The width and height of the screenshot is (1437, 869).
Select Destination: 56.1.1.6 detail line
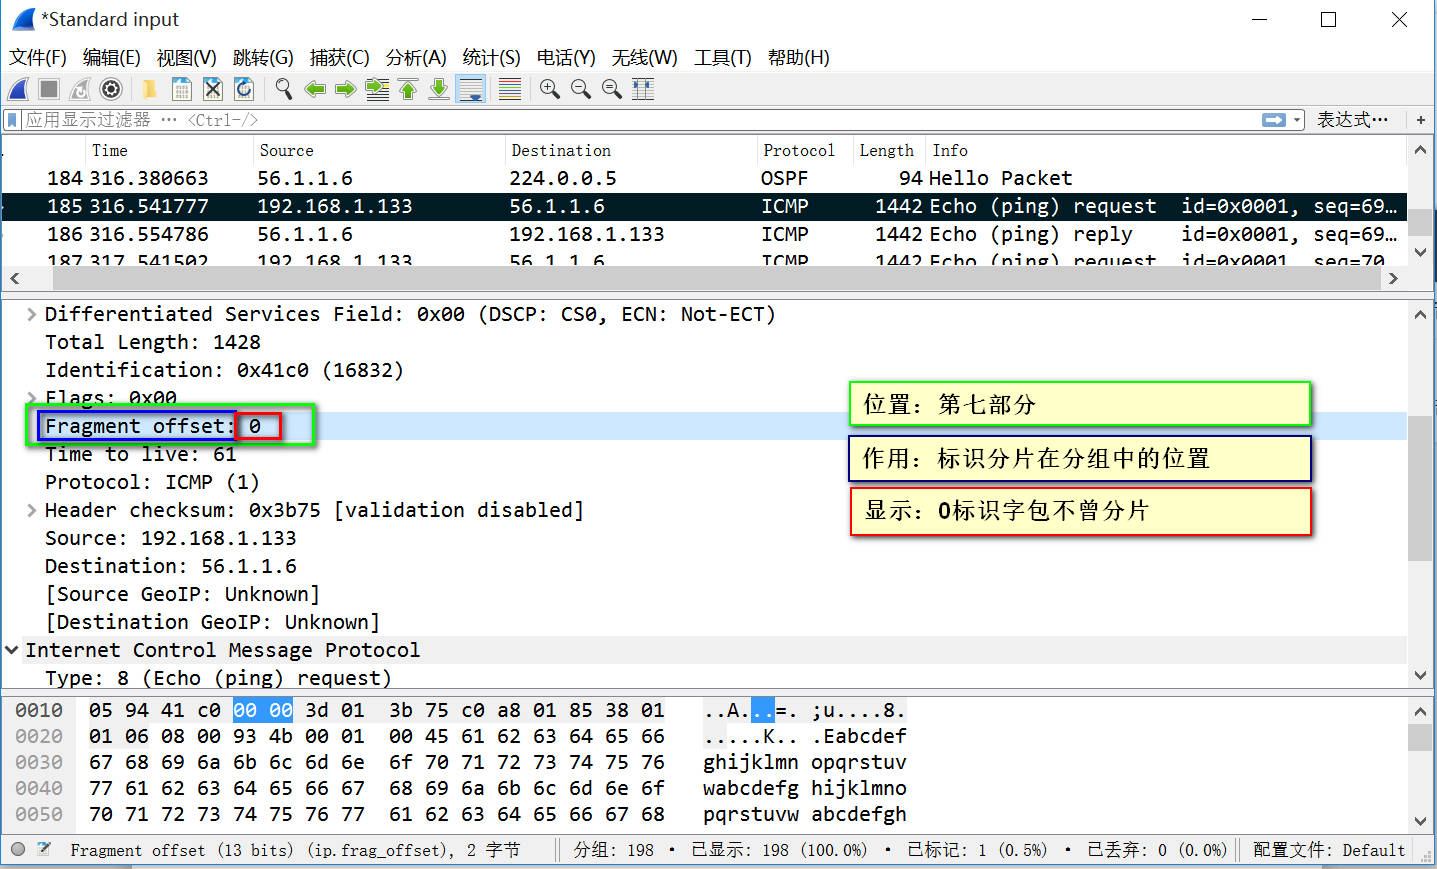click(171, 566)
